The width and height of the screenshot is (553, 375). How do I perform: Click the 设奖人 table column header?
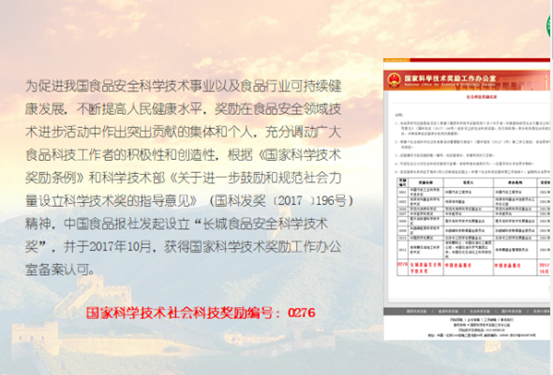[x=468, y=182]
